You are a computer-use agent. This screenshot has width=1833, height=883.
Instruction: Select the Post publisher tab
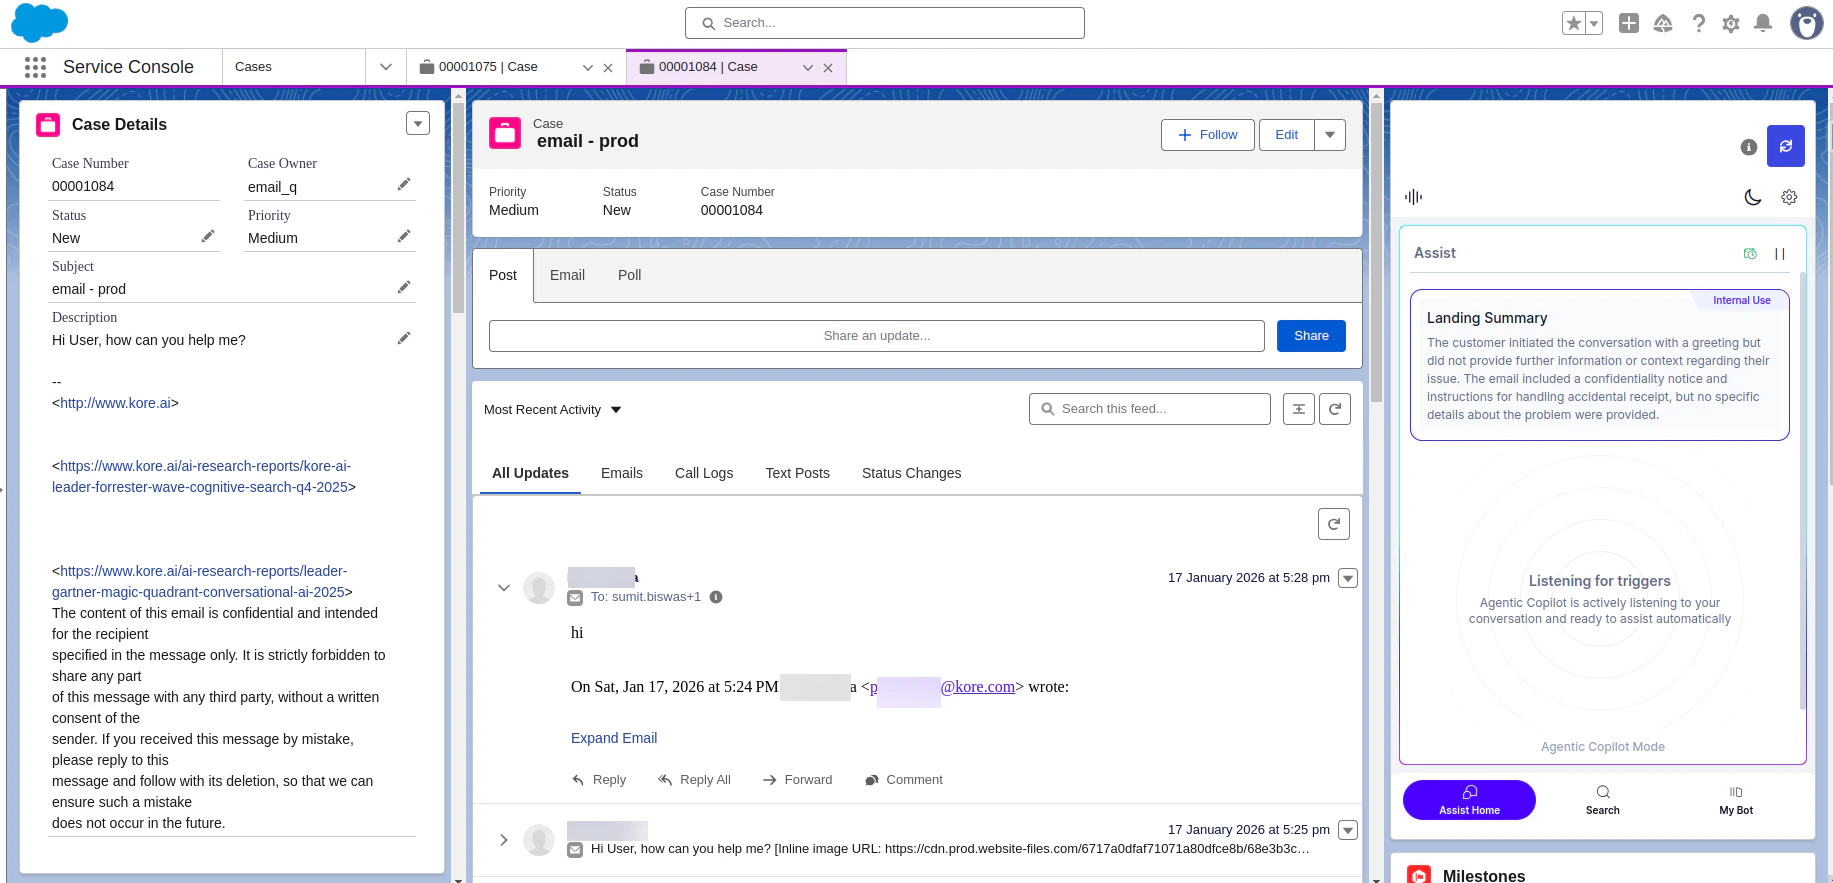(x=503, y=275)
